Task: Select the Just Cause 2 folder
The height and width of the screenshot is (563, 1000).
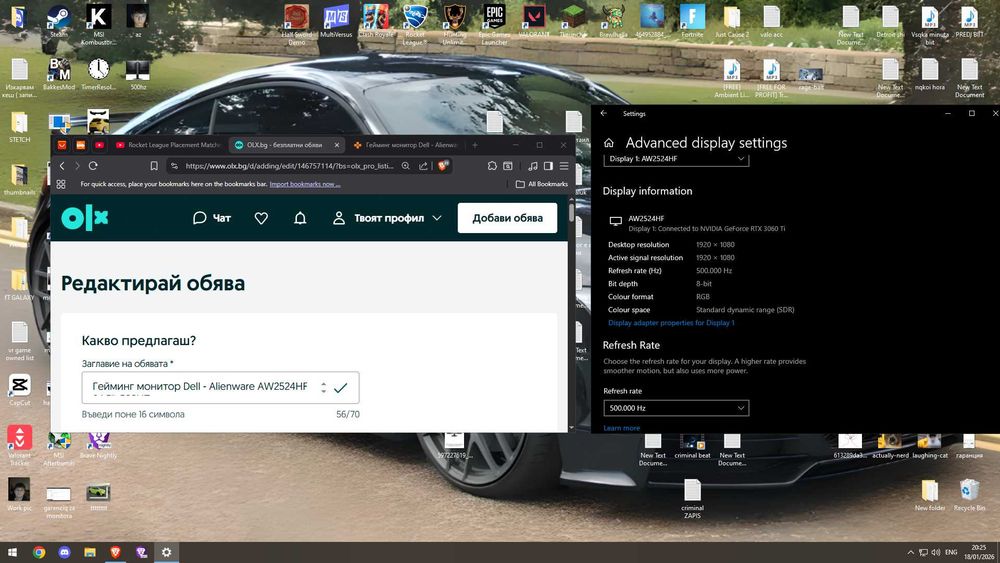Action: click(x=732, y=20)
